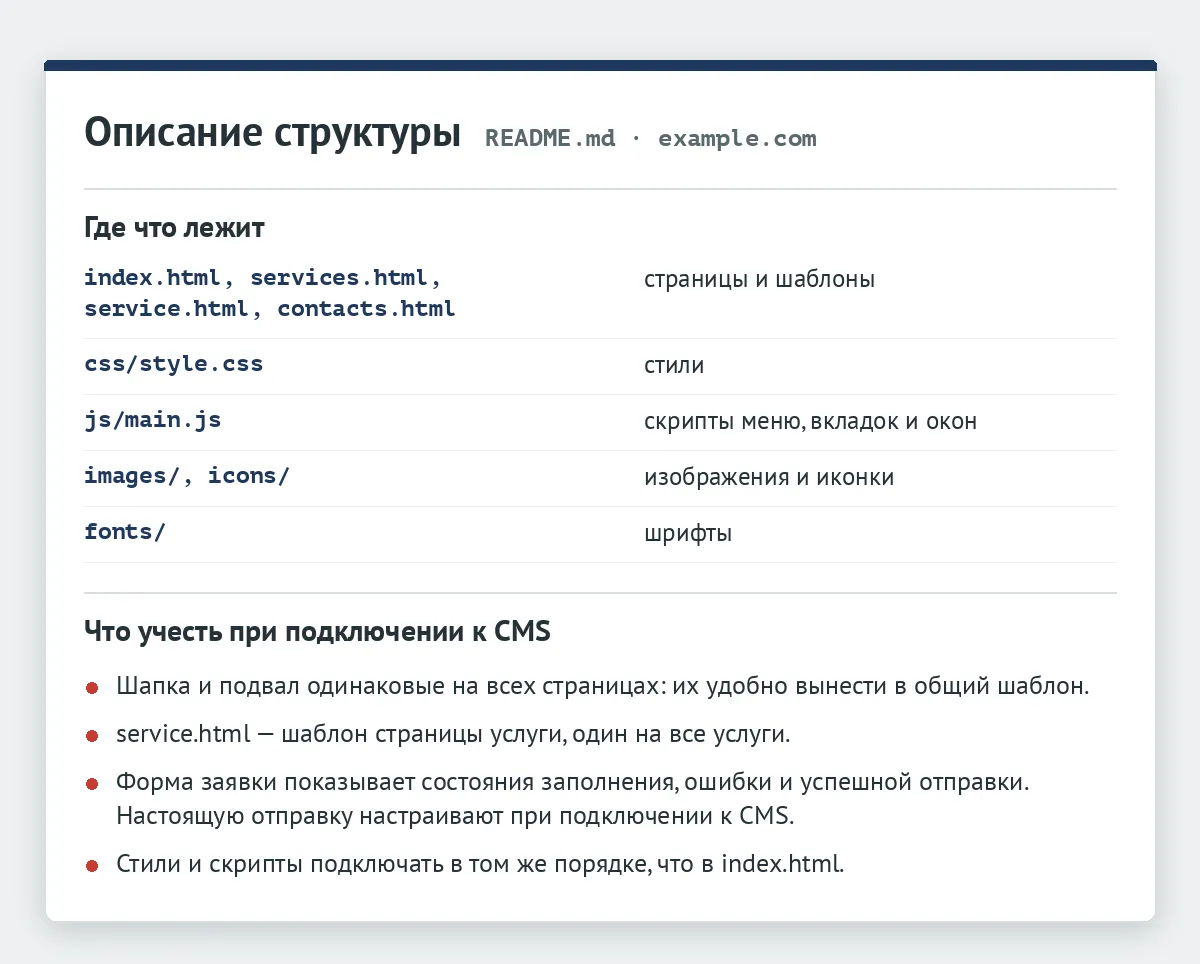Select the 'fonts/' folder name

coord(125,532)
